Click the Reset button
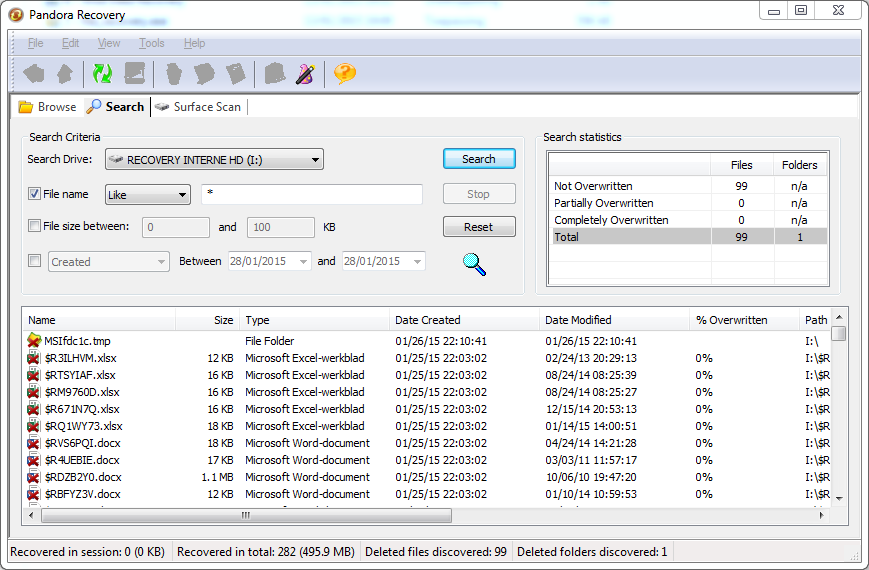 (479, 227)
